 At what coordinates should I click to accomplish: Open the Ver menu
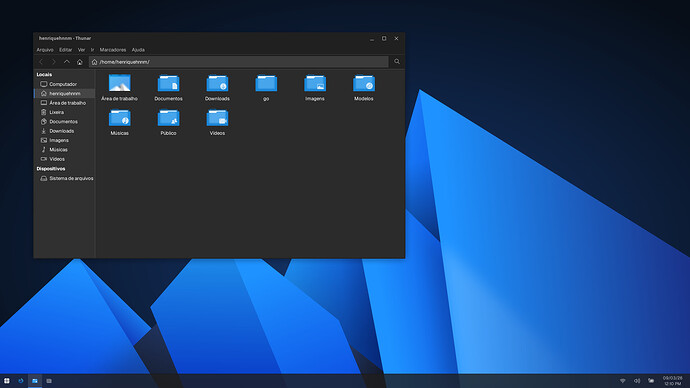pyautogui.click(x=81, y=50)
